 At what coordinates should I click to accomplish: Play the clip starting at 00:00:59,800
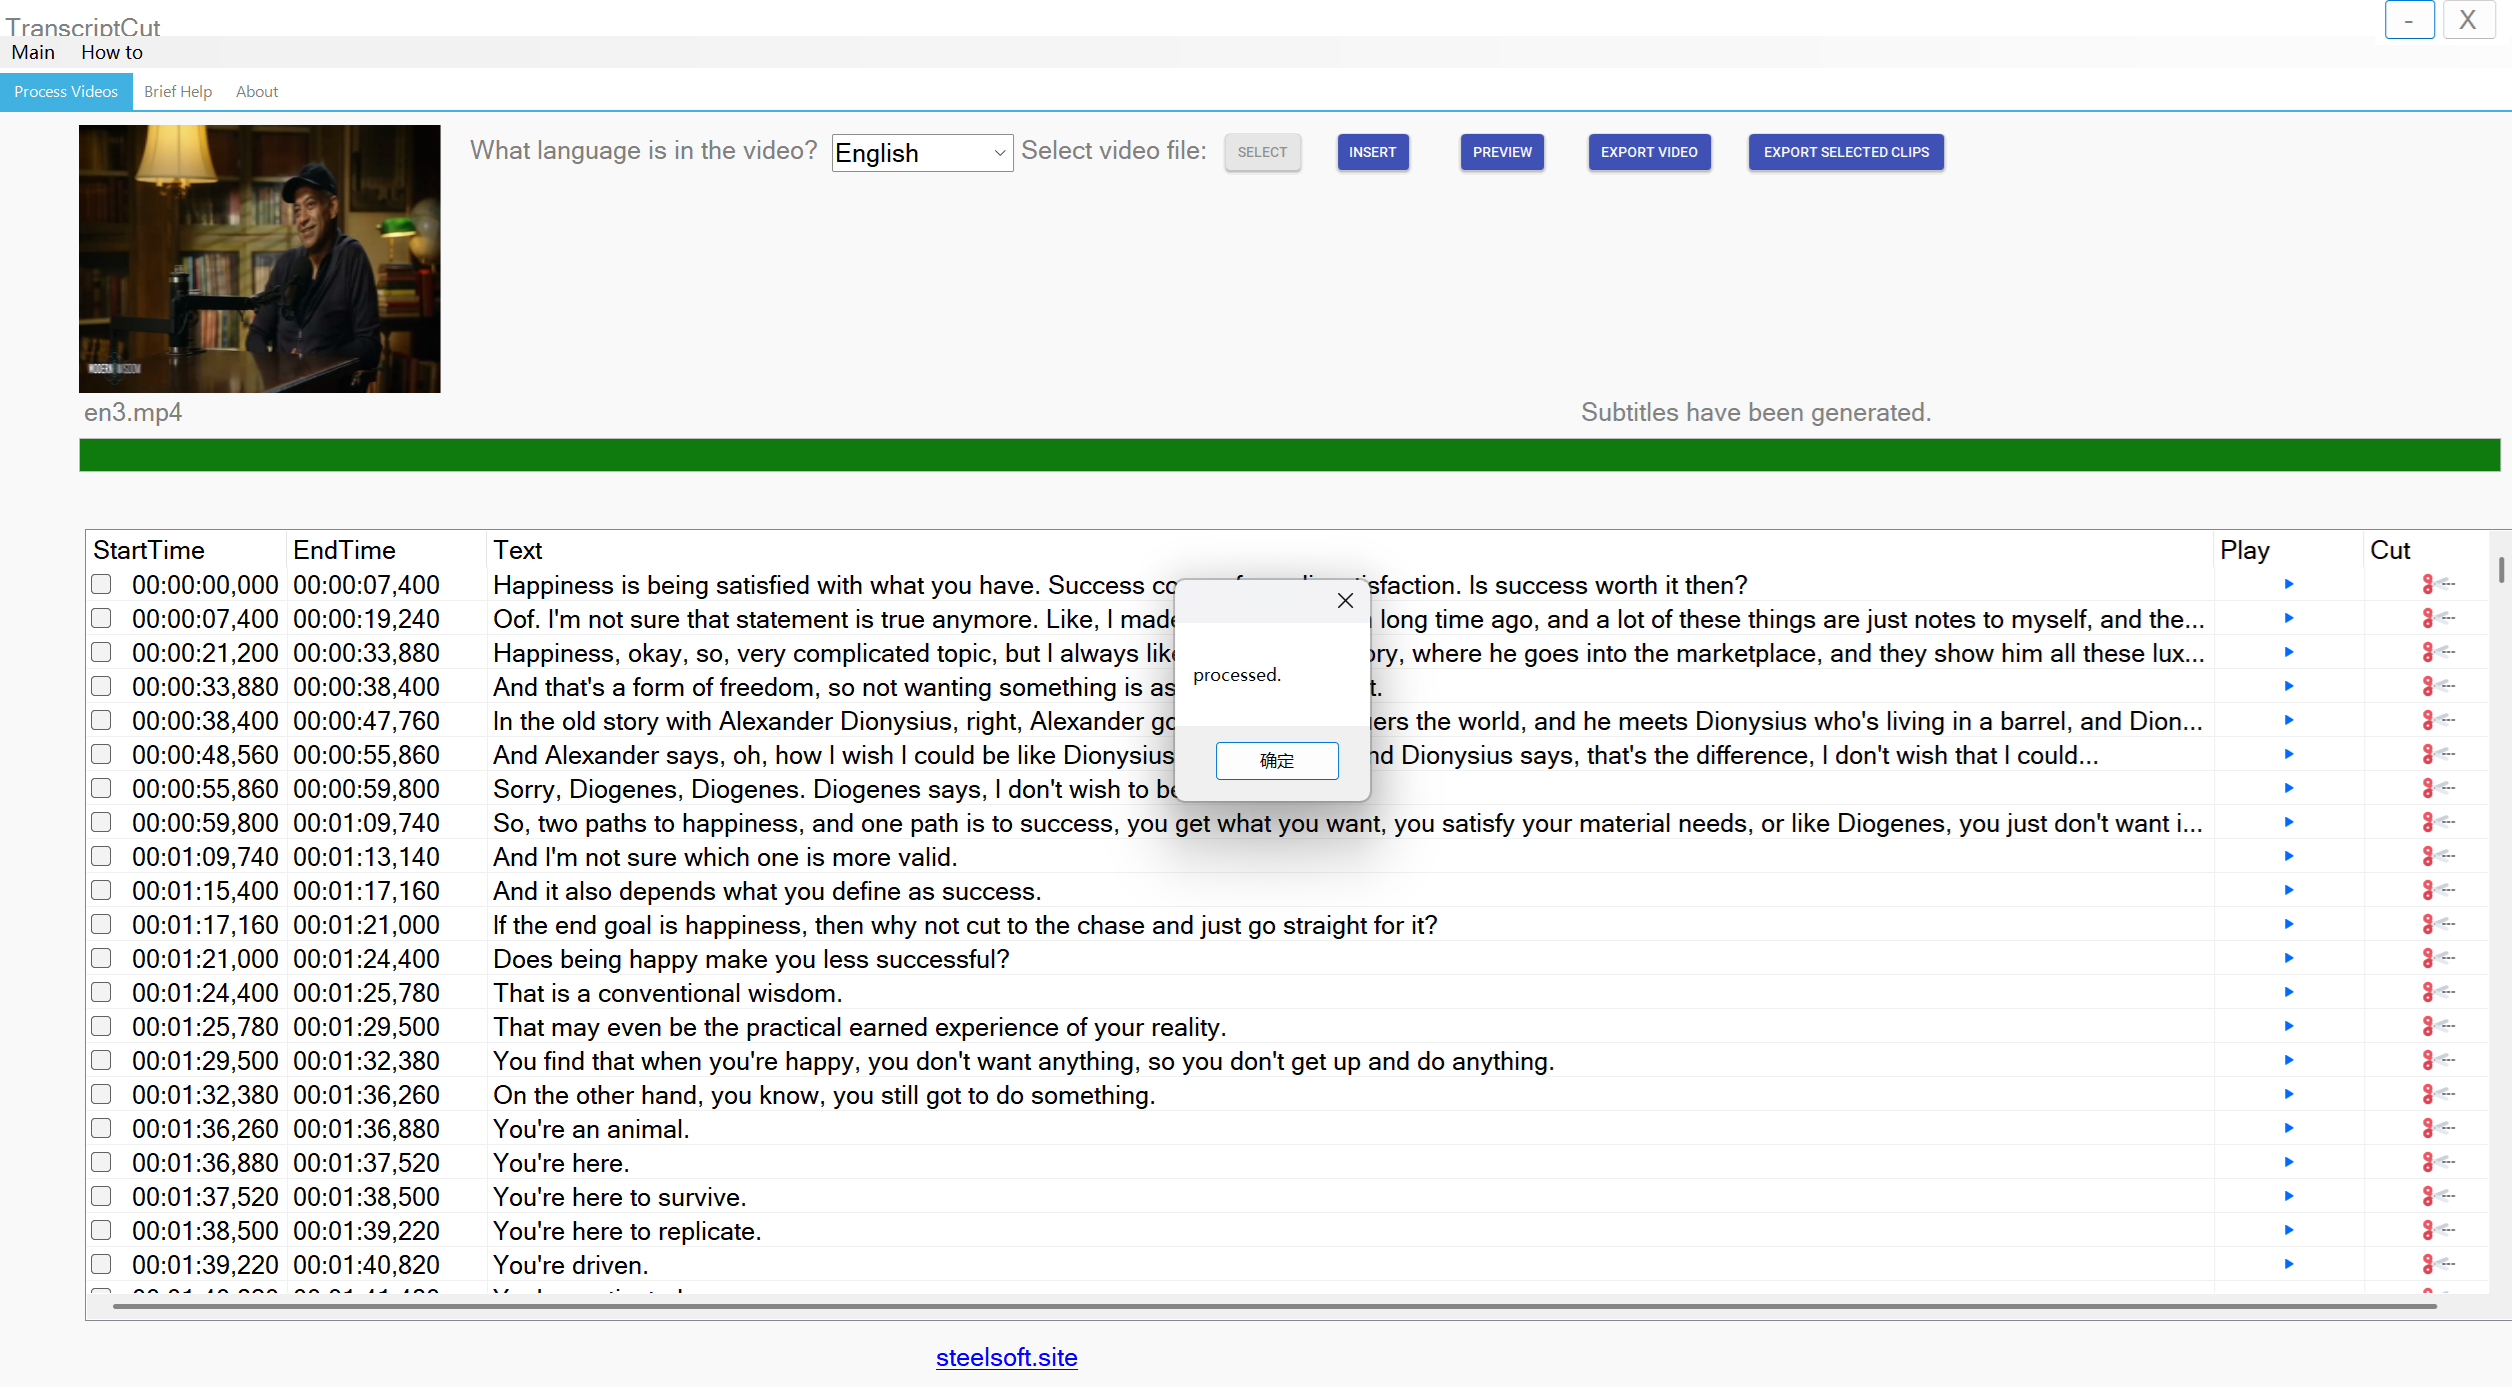pos(2288,823)
